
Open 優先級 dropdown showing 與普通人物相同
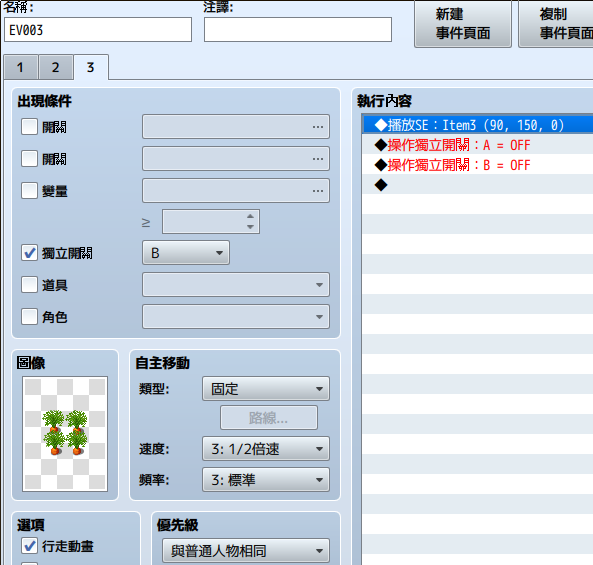[246, 551]
